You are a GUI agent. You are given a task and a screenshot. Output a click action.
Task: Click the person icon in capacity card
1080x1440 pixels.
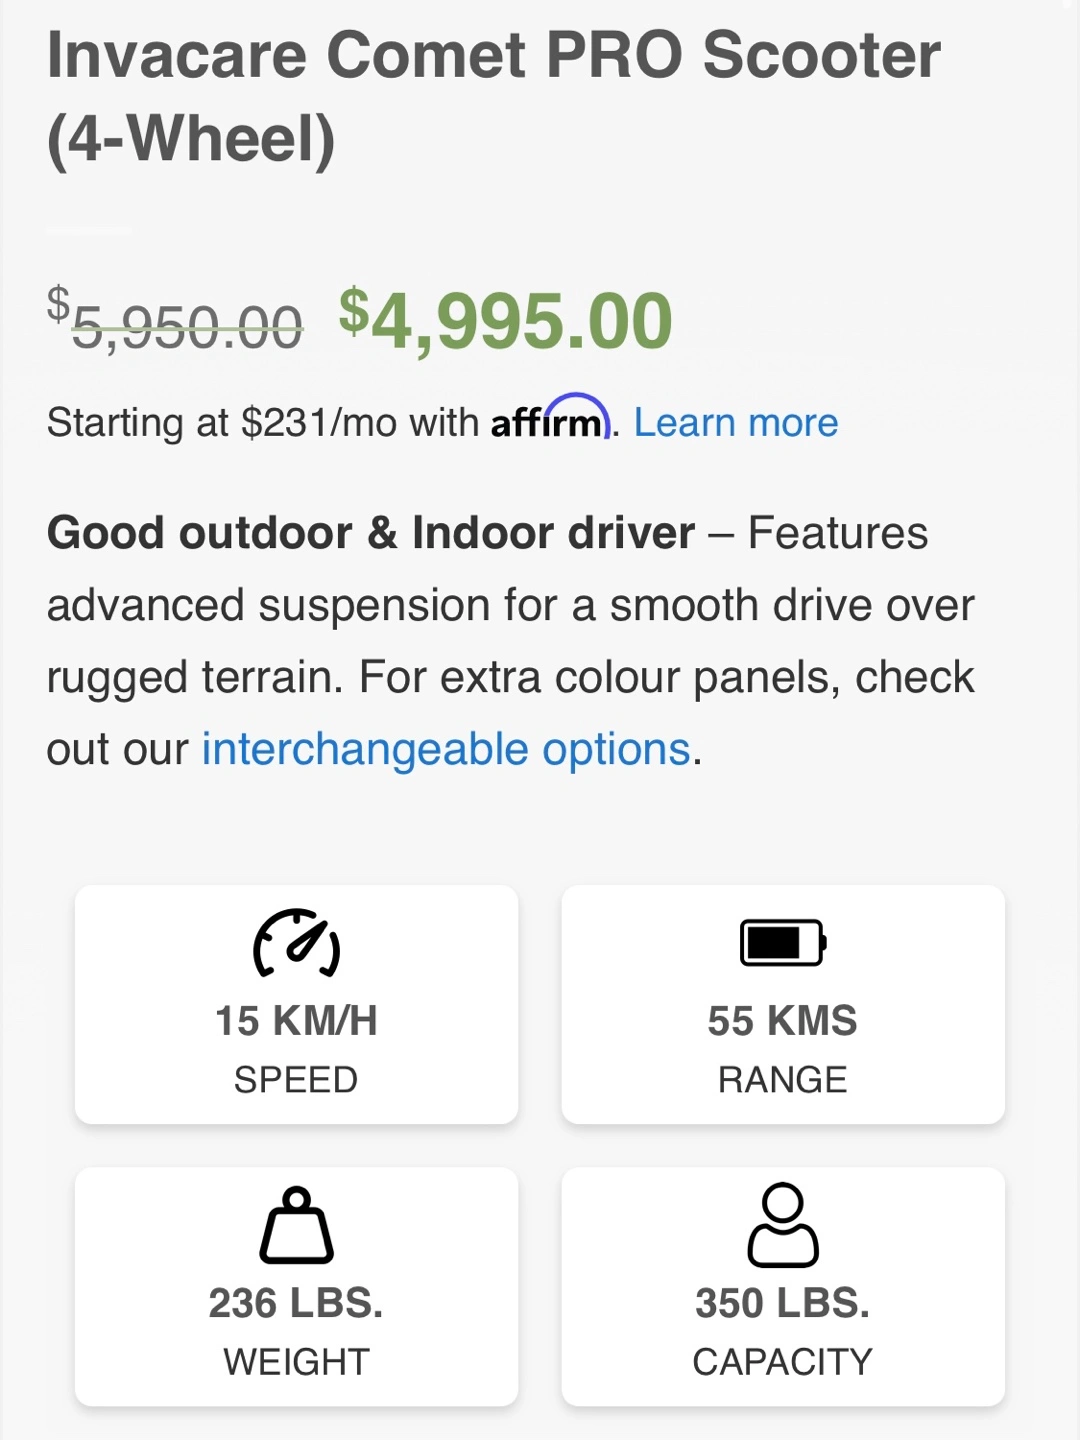[x=783, y=1225]
